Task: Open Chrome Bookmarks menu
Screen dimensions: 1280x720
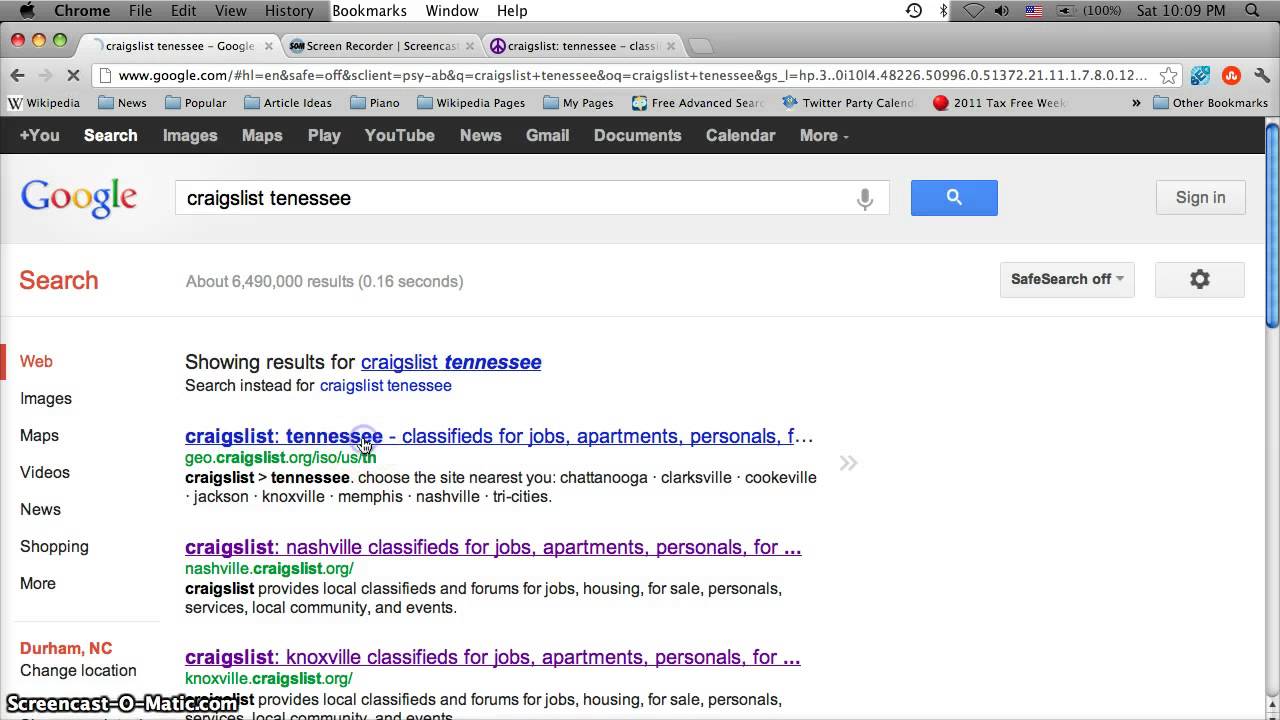Action: coord(369,11)
